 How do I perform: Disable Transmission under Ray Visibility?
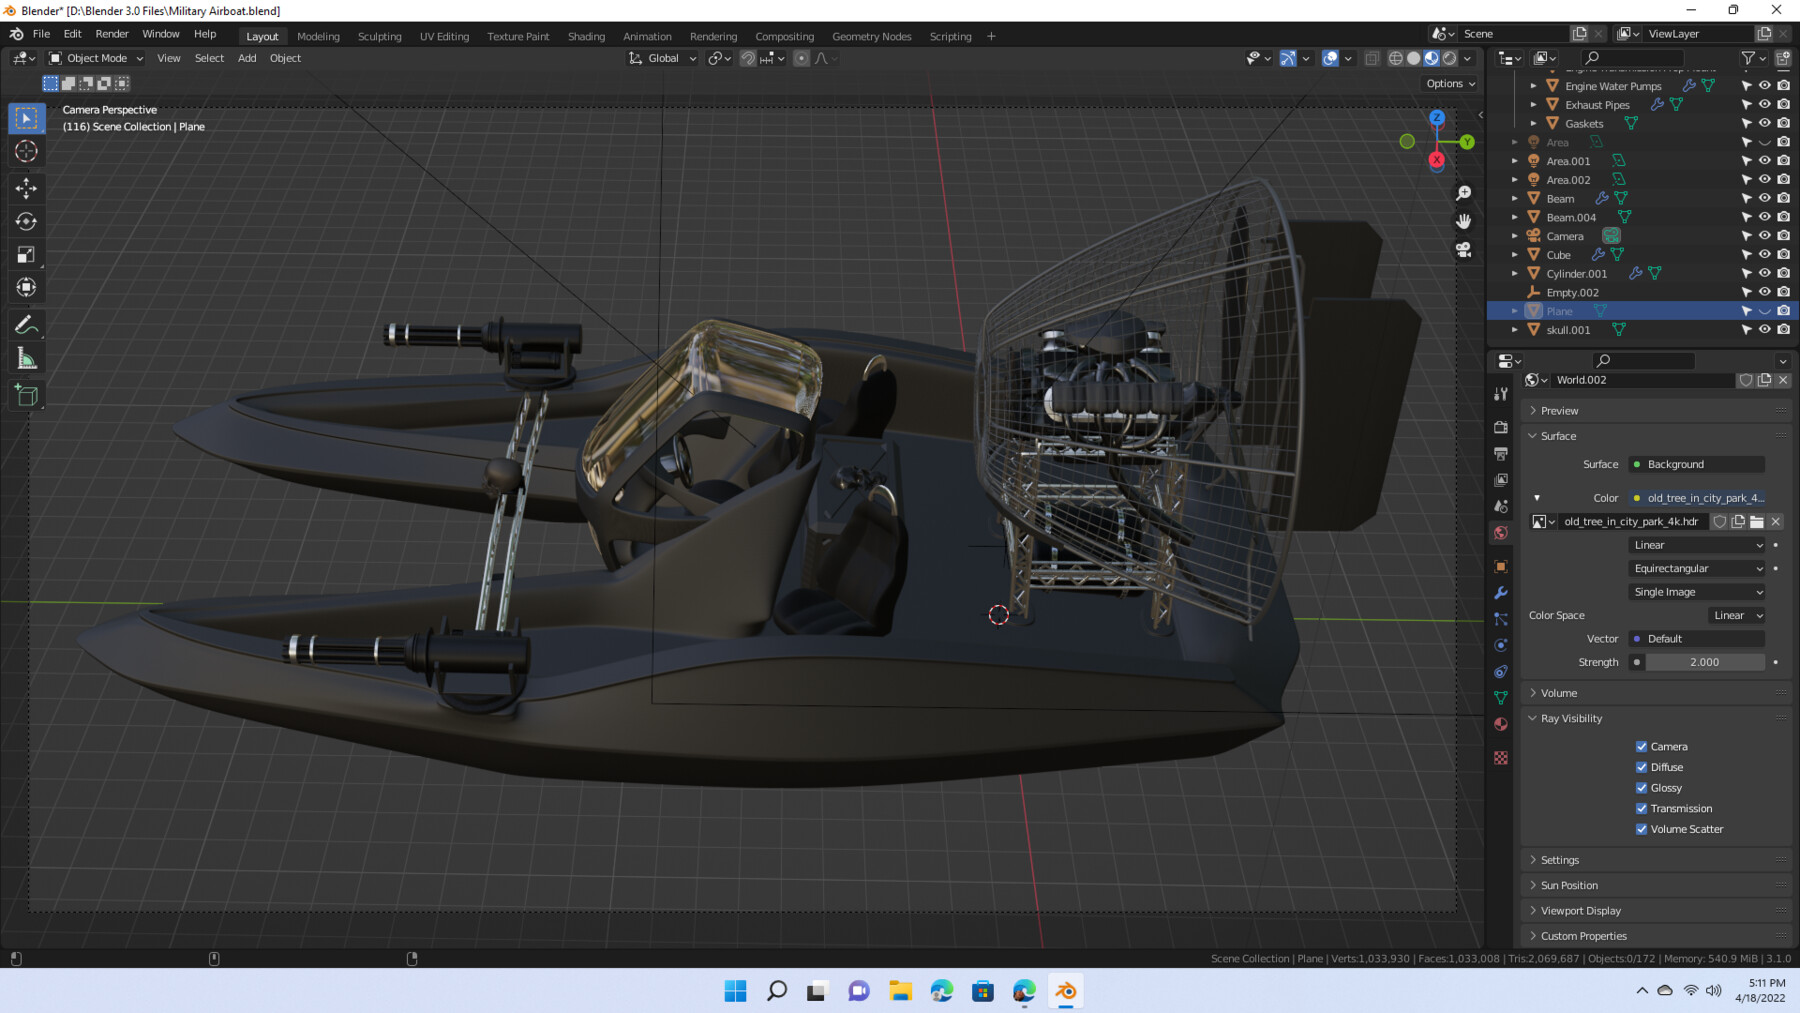(x=1641, y=808)
